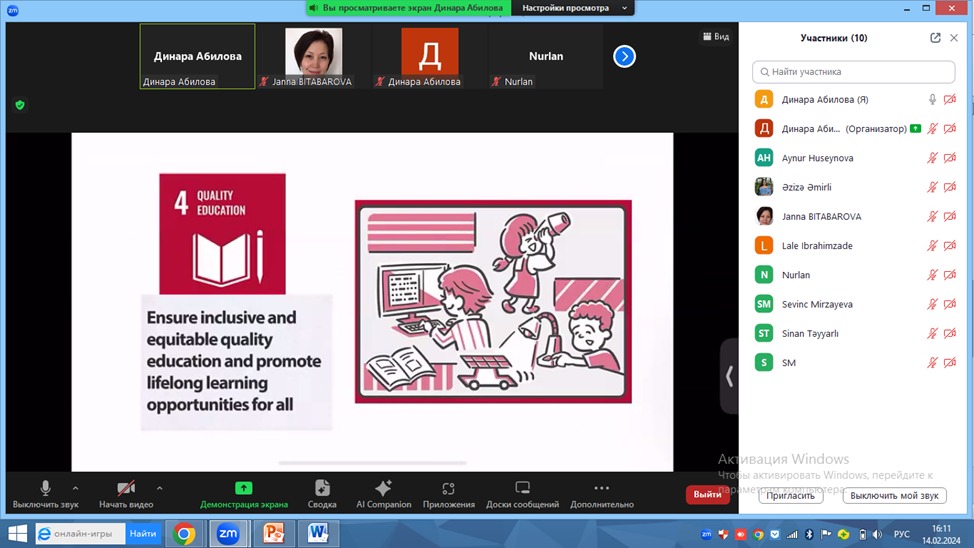974x548 pixels.
Task: Click the viewing screen notification banner
Action: click(x=409, y=8)
